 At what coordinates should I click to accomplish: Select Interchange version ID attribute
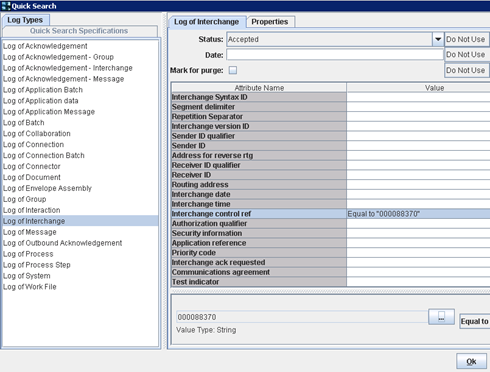[x=259, y=126]
